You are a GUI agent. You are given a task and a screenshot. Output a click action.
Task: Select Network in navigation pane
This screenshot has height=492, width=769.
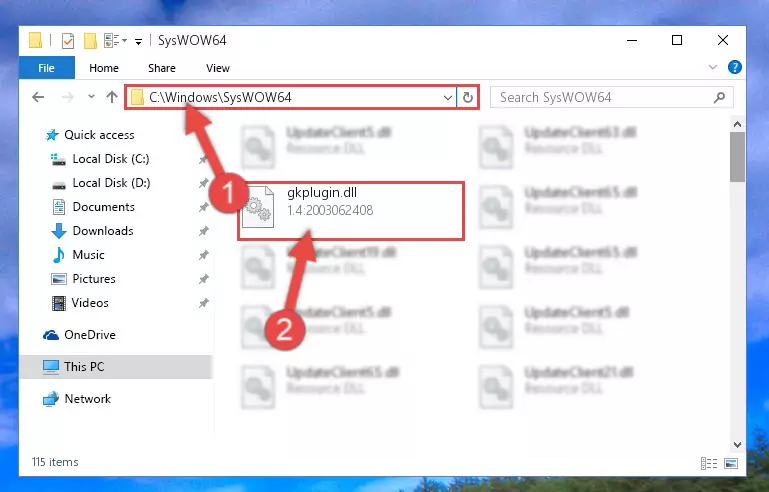click(x=87, y=398)
